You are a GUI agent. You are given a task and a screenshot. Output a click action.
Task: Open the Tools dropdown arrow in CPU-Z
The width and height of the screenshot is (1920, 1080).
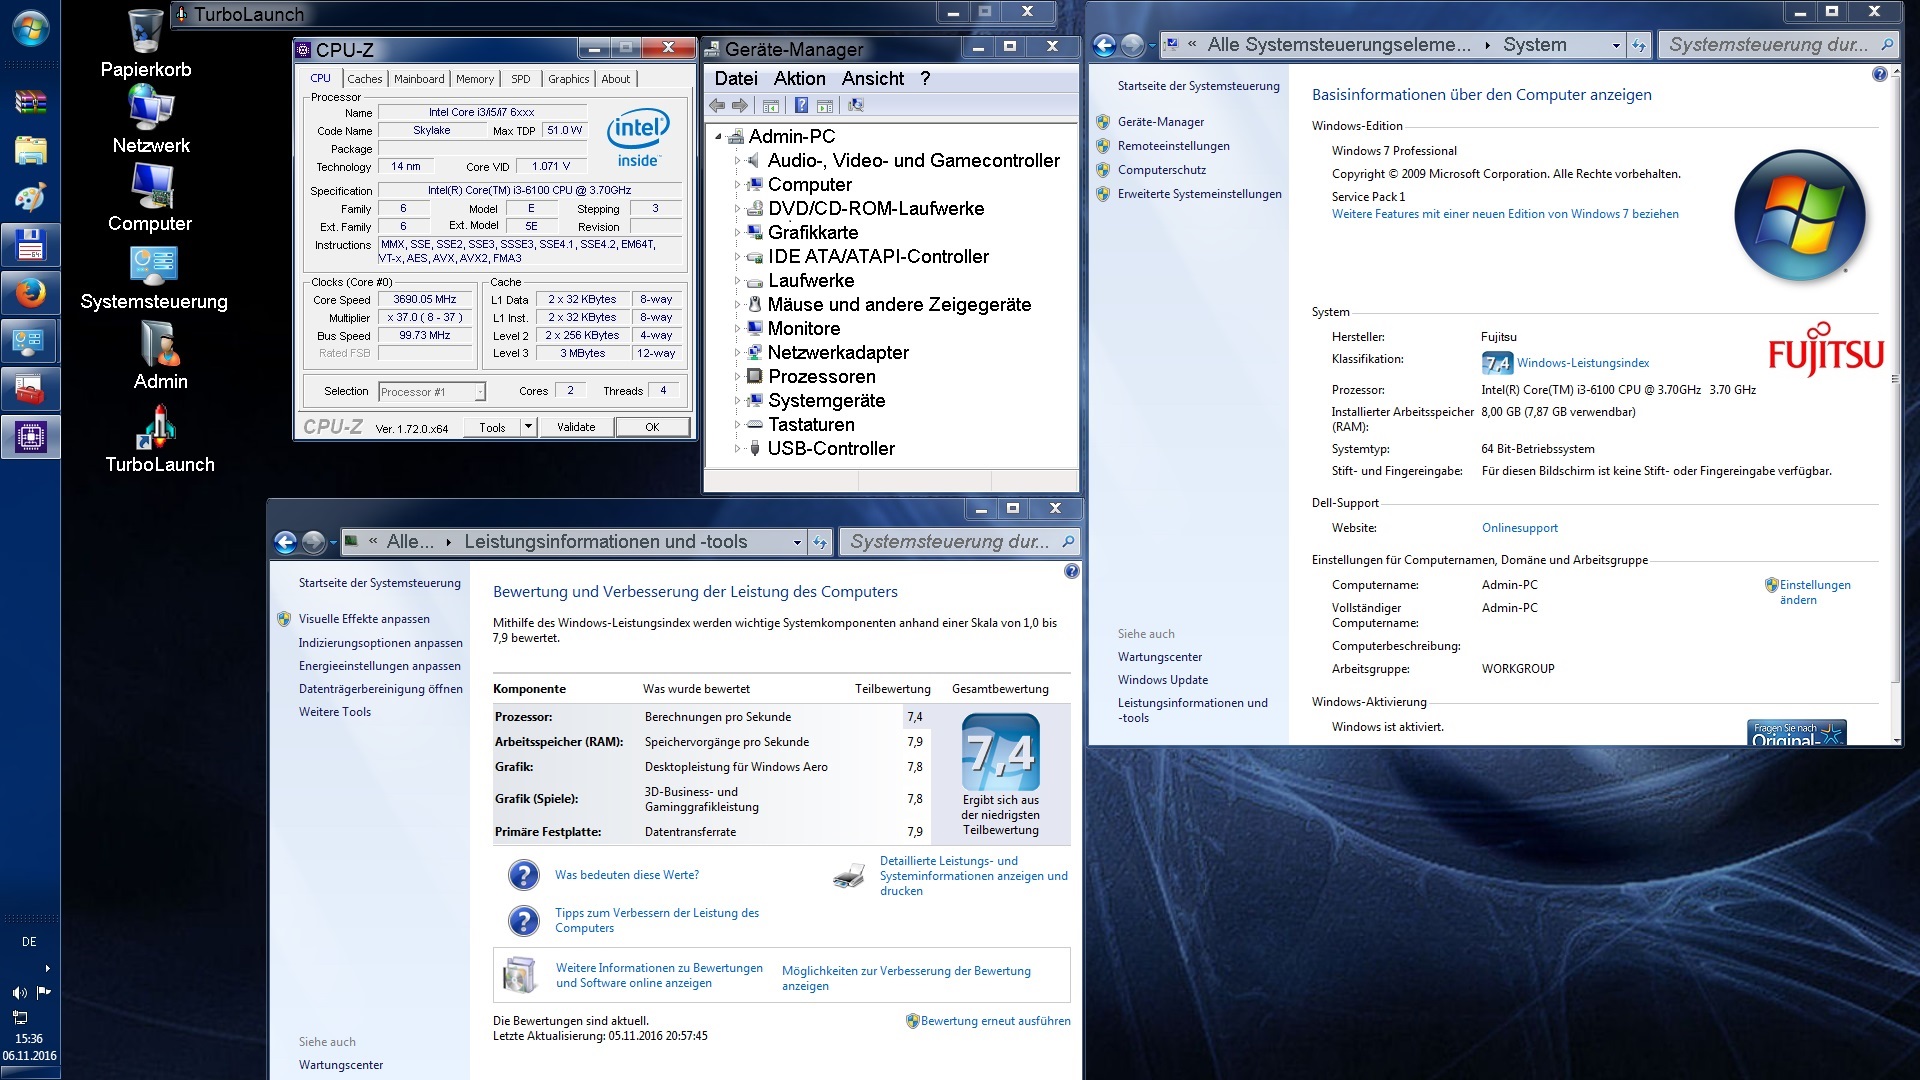(528, 427)
